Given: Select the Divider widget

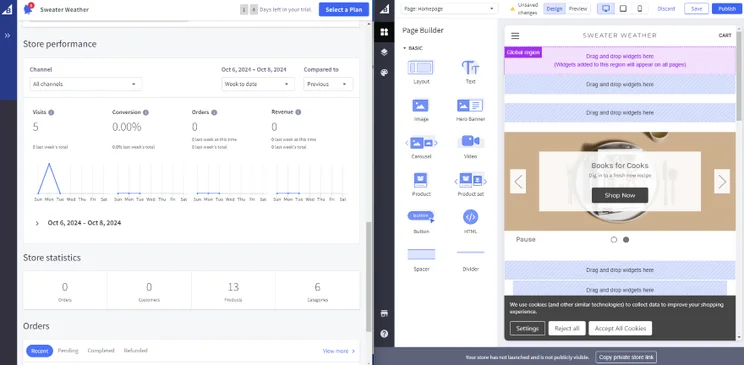Looking at the screenshot, I should (470, 260).
